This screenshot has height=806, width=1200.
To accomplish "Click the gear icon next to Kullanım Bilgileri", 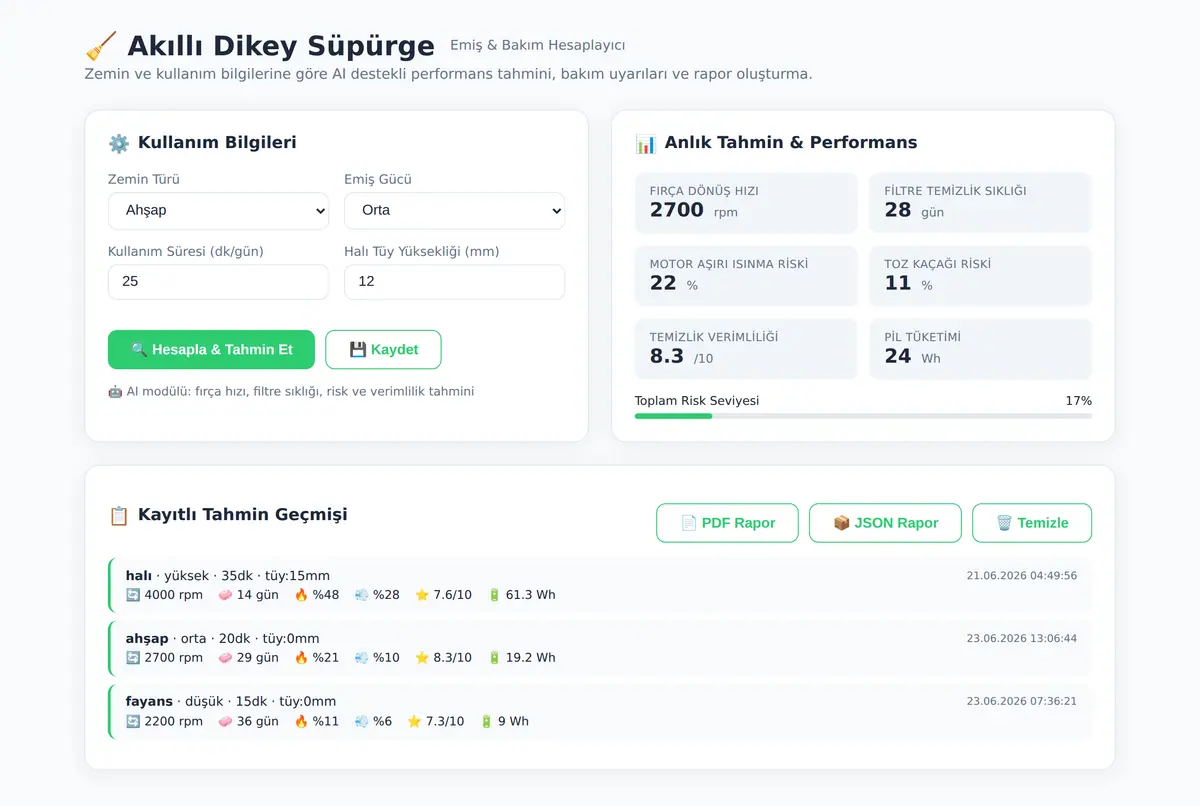I will click(119, 143).
